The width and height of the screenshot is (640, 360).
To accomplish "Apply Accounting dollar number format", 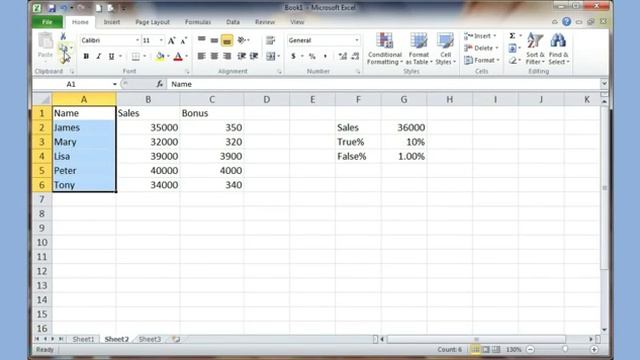I will 293,56.
